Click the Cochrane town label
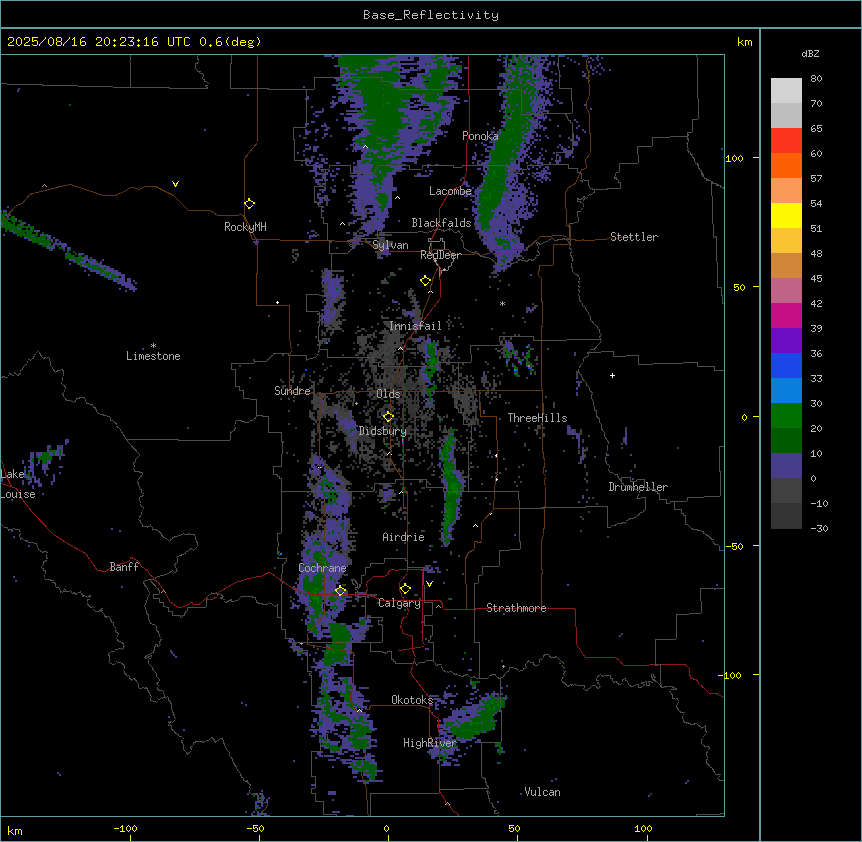 click(323, 568)
